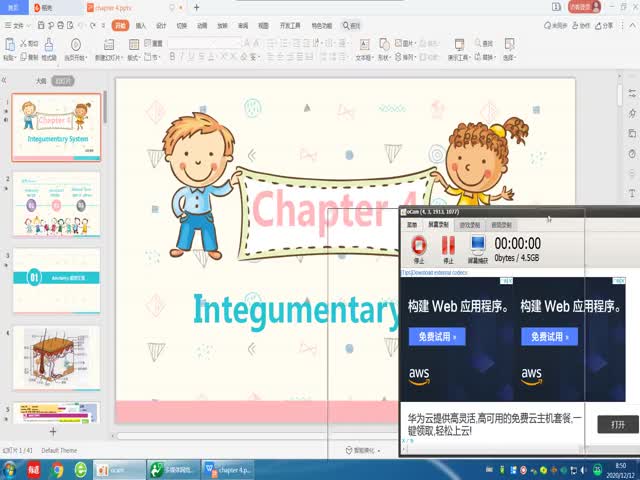The image size is (640, 480).
Task: Open the 插入 (Insert) ribbon tab
Action: click(141, 25)
